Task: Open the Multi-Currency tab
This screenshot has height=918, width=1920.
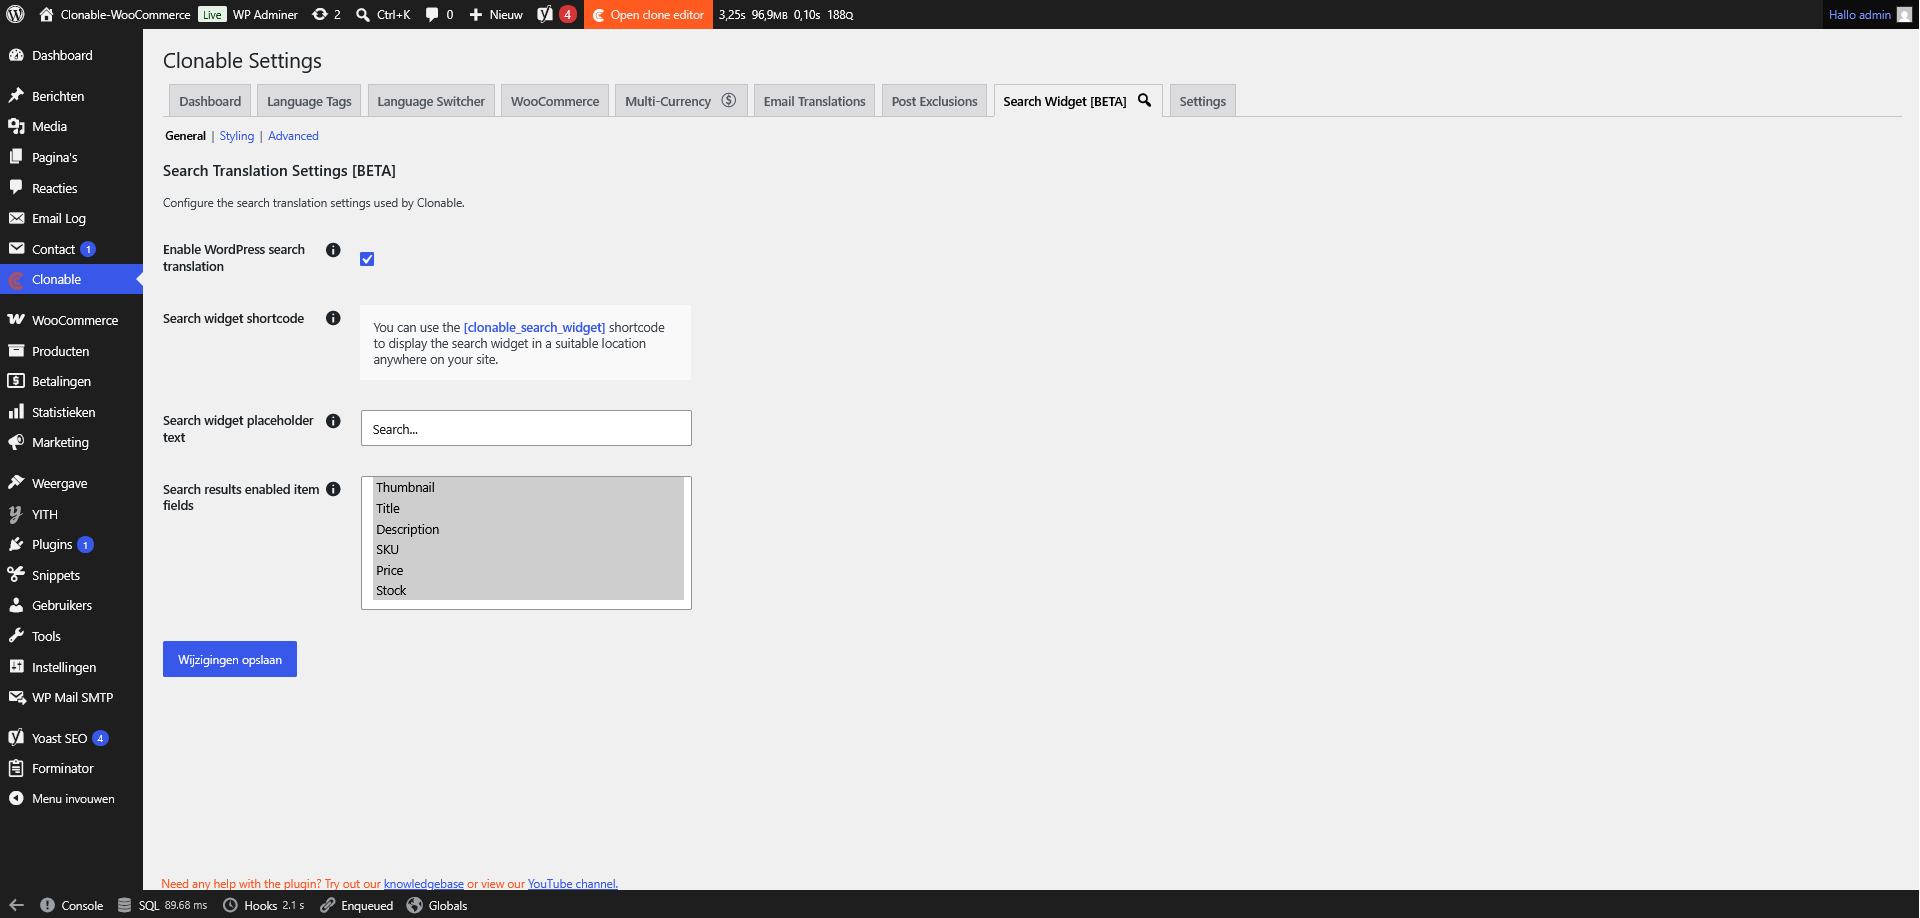Action: pos(681,101)
